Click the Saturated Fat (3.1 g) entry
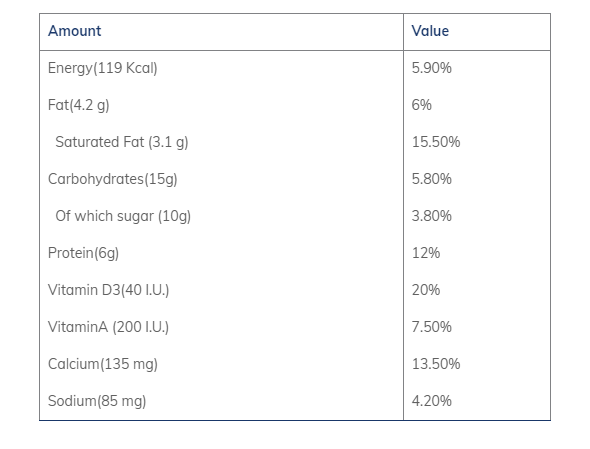 122,142
